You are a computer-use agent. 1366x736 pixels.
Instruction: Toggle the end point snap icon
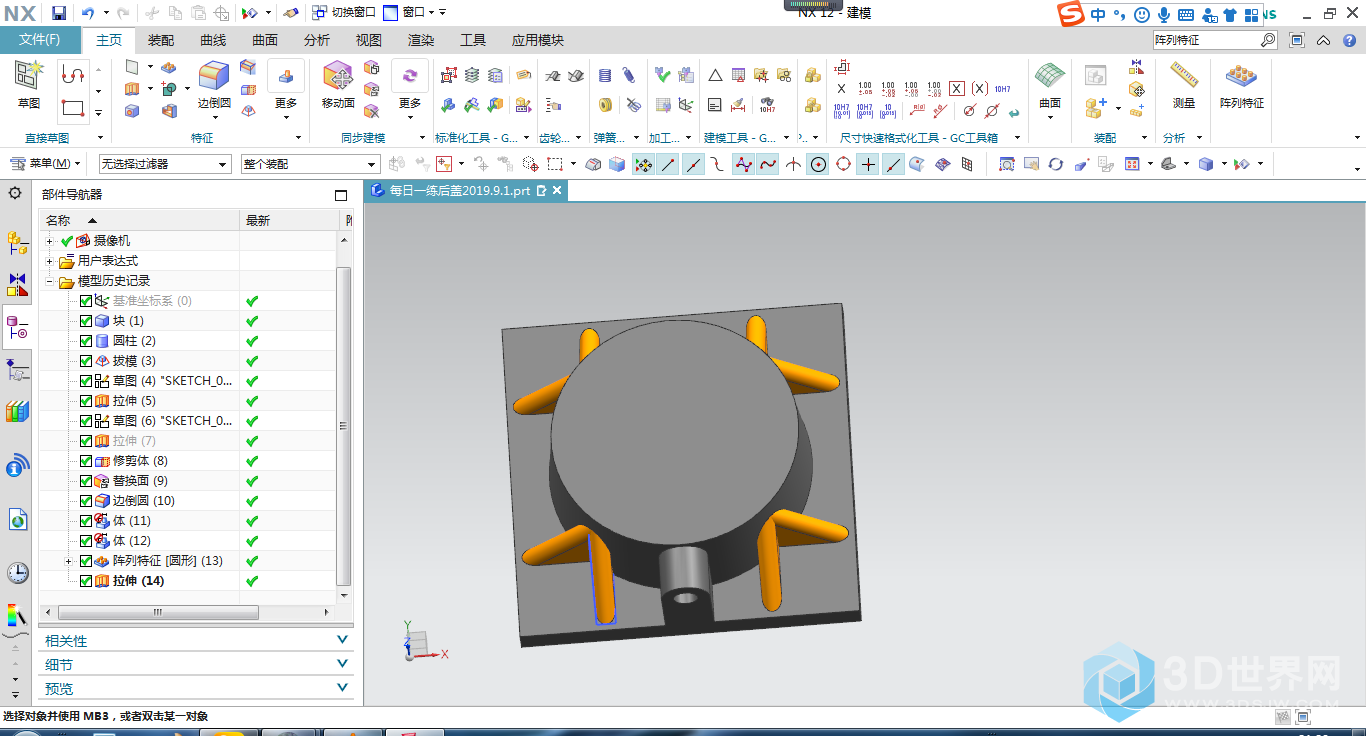[668, 164]
